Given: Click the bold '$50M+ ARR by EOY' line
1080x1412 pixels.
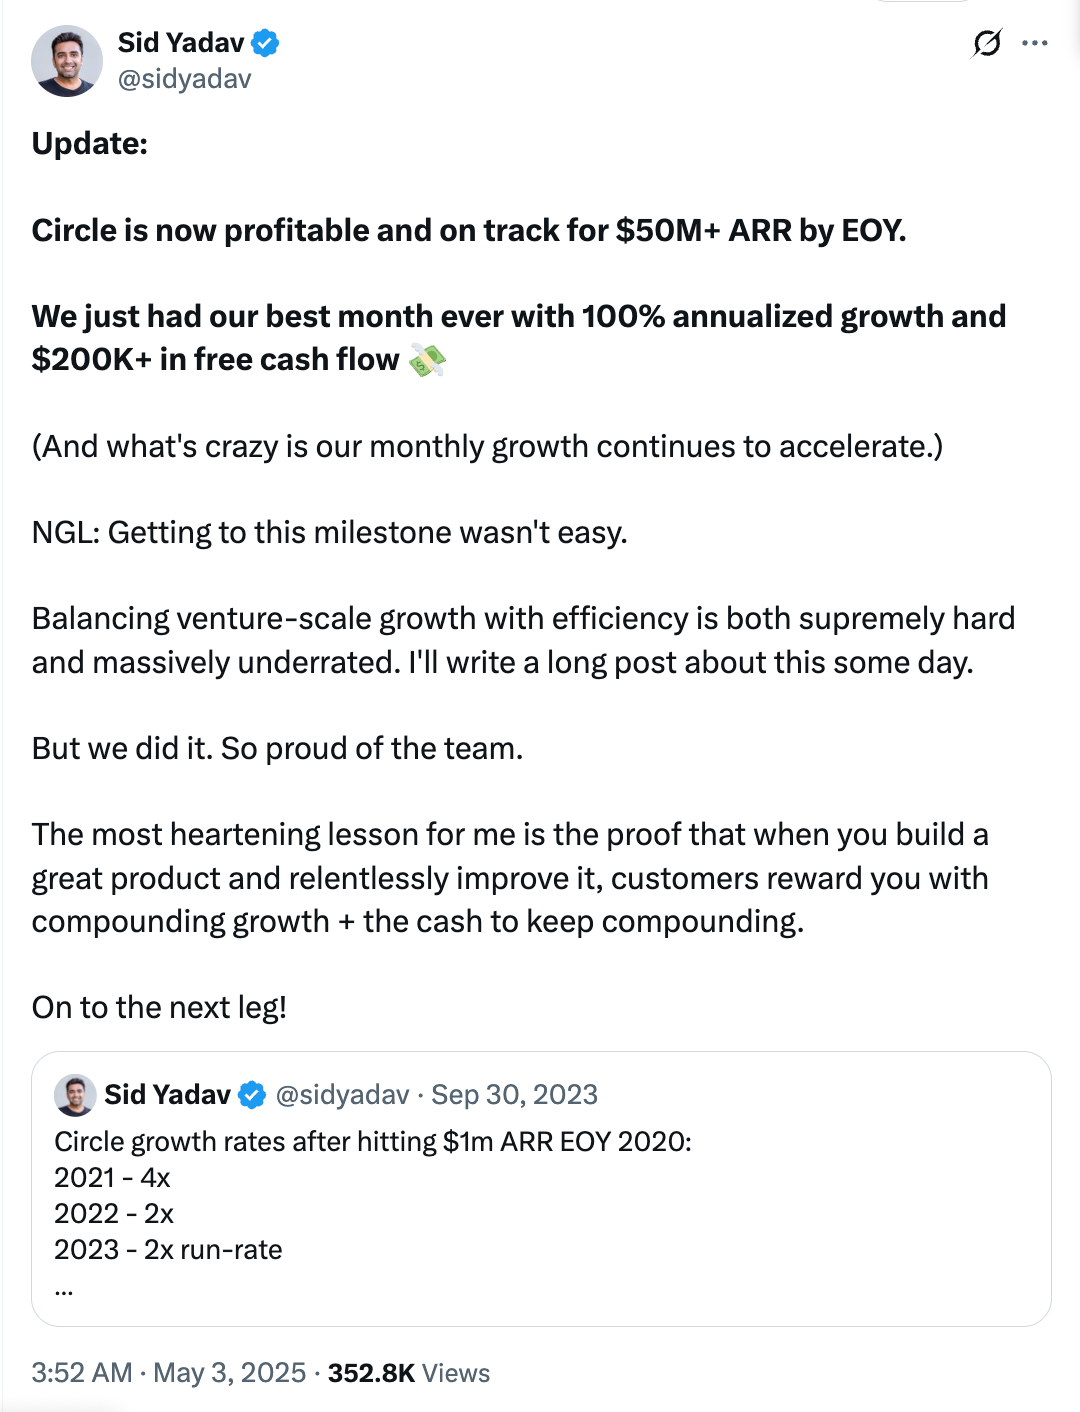Looking at the screenshot, I should [468, 231].
